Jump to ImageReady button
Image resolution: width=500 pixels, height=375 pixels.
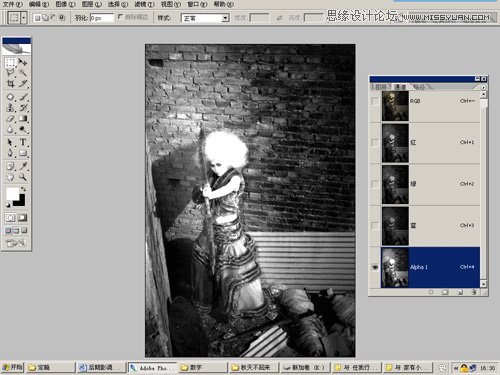pos(15,243)
